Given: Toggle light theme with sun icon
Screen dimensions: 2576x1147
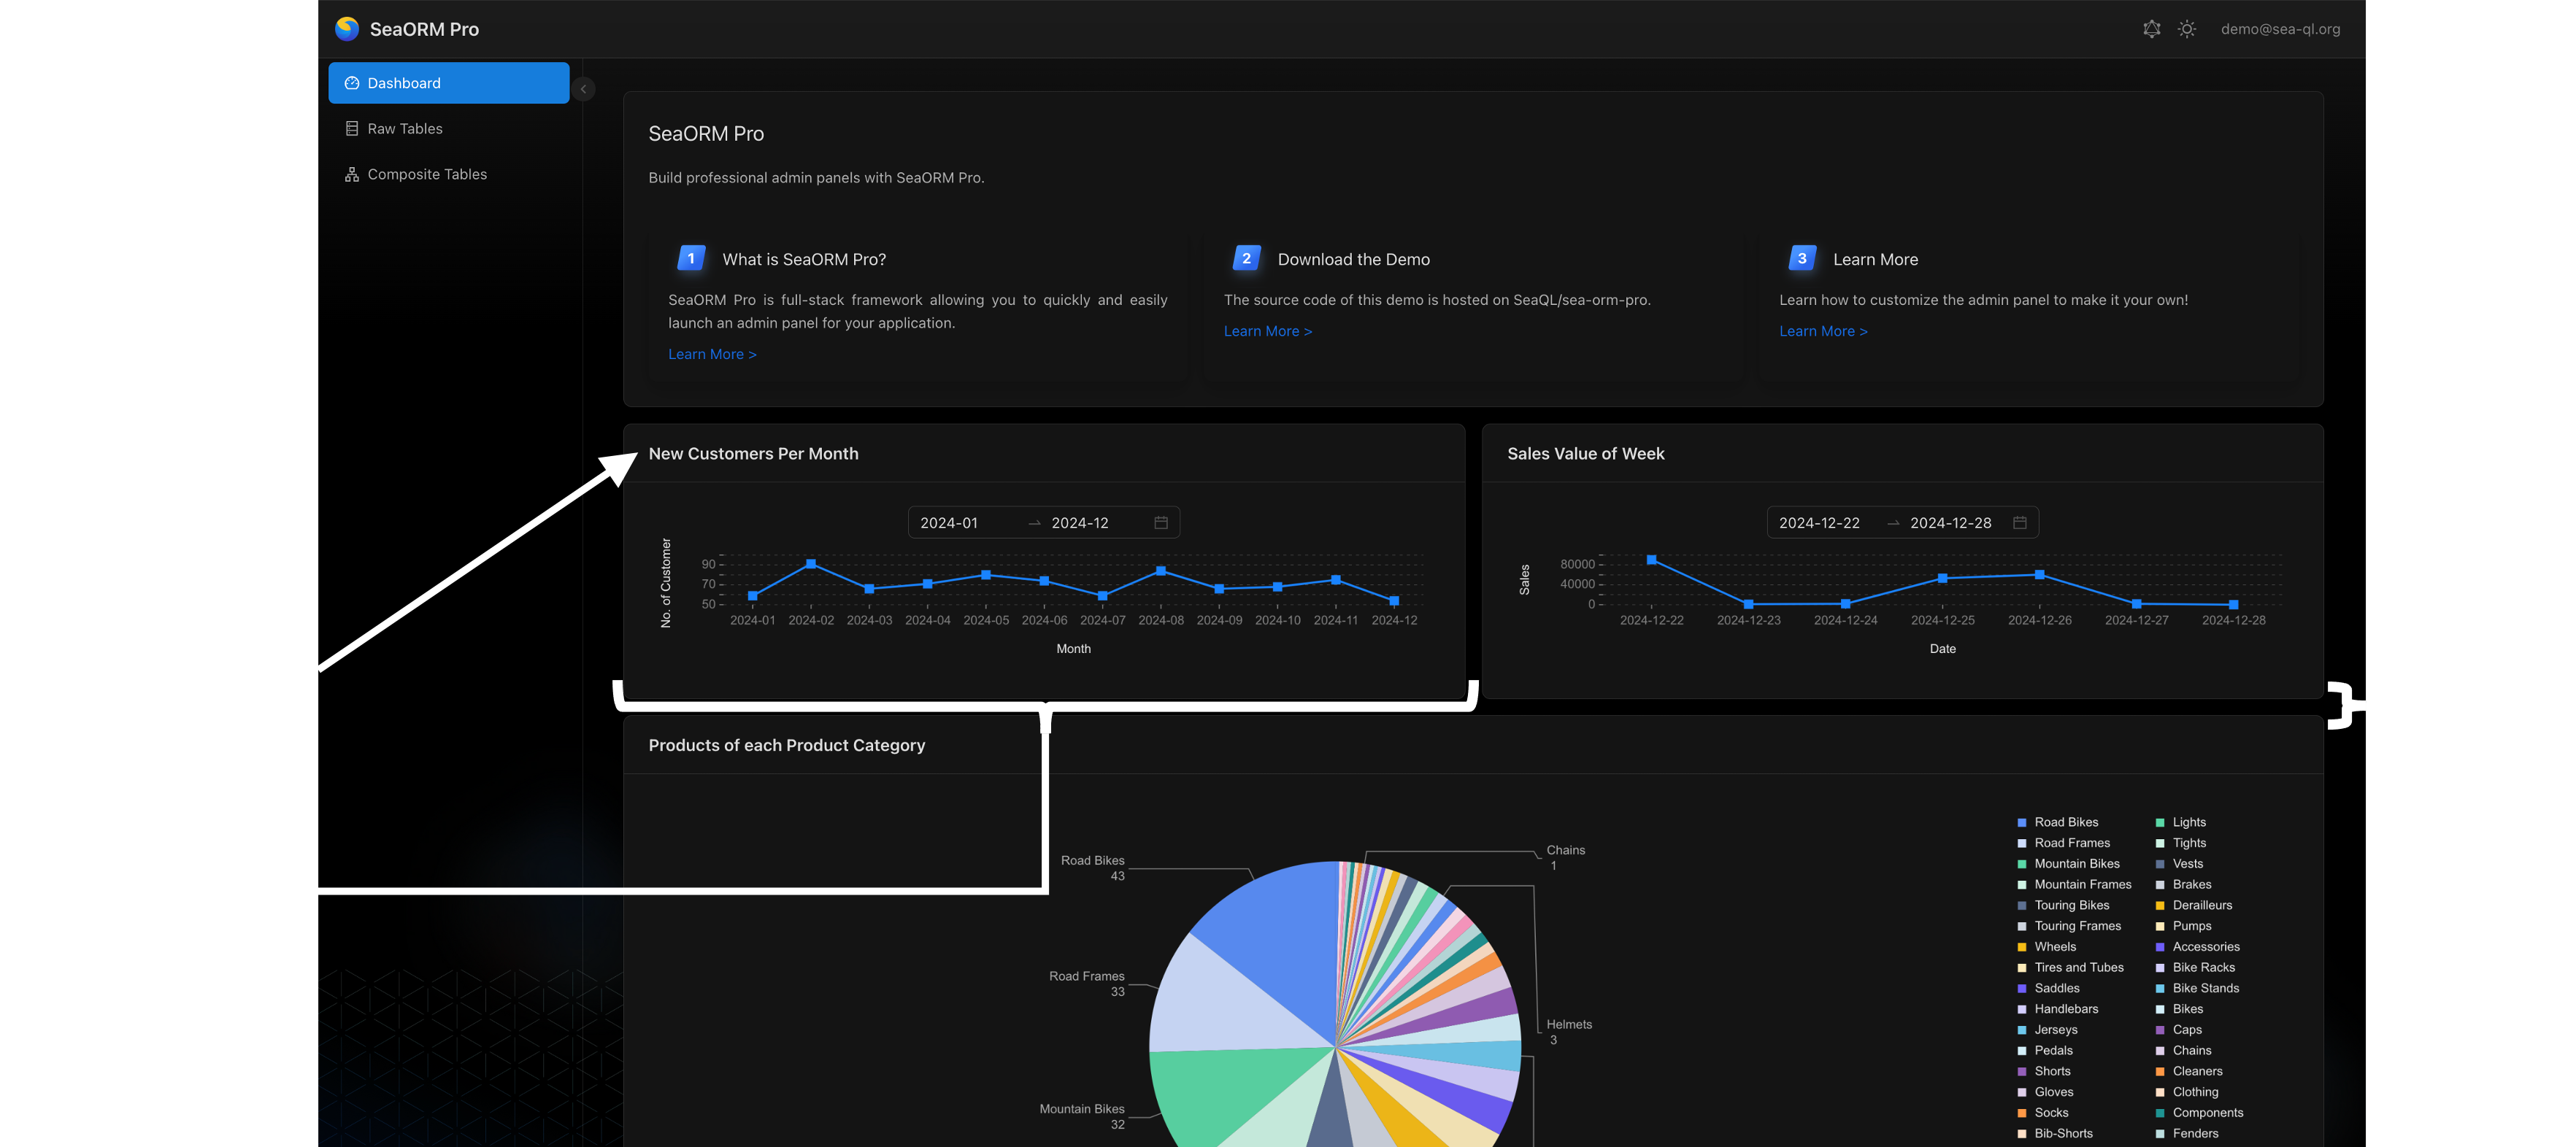Looking at the screenshot, I should point(2187,29).
